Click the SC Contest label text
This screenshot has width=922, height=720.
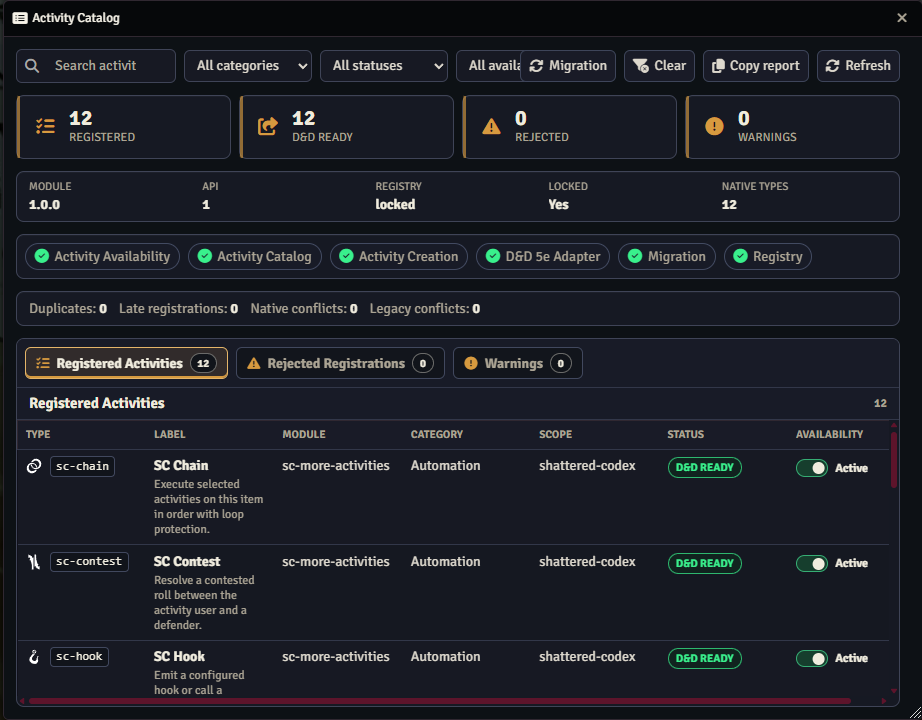(187, 561)
